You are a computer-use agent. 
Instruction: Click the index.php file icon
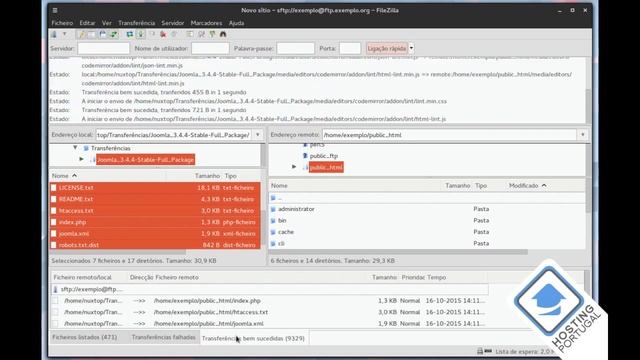[53, 222]
